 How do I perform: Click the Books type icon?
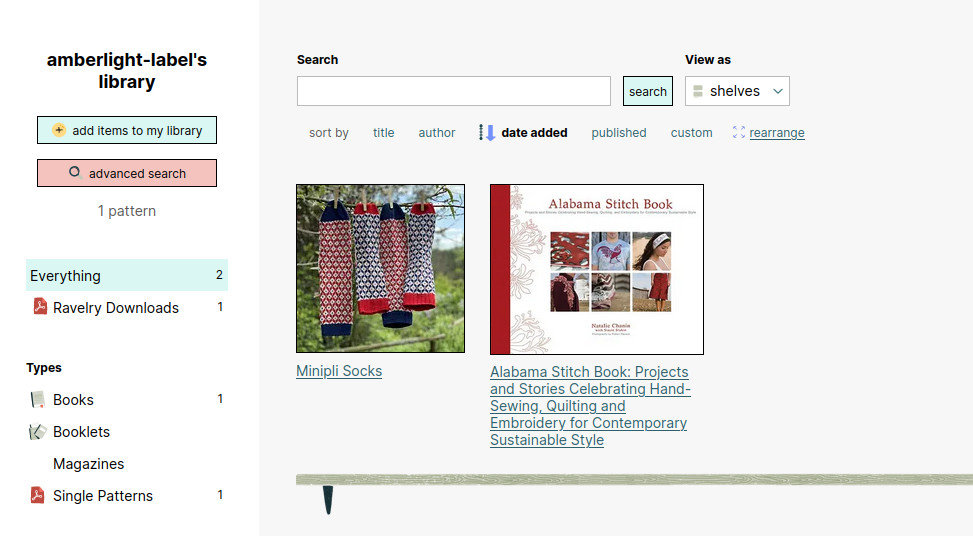tap(37, 399)
